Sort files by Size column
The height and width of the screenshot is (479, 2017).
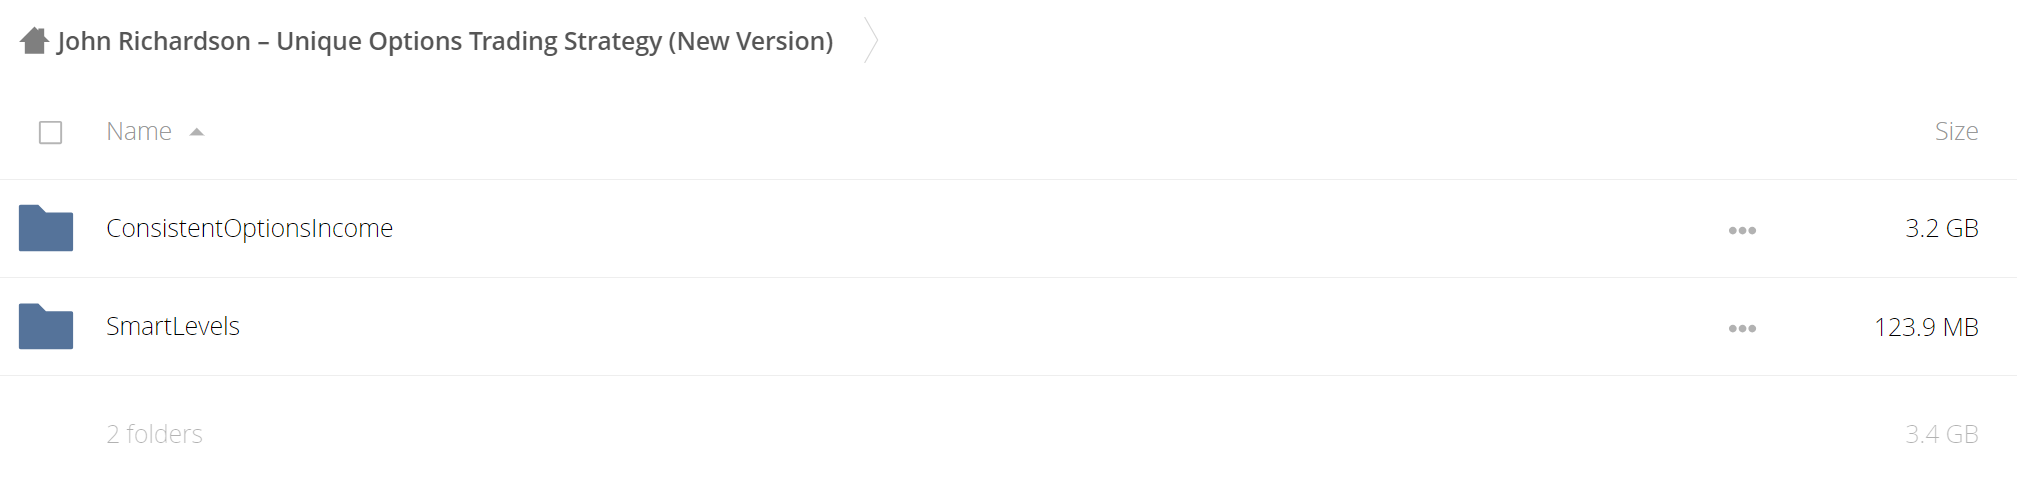1956,131
